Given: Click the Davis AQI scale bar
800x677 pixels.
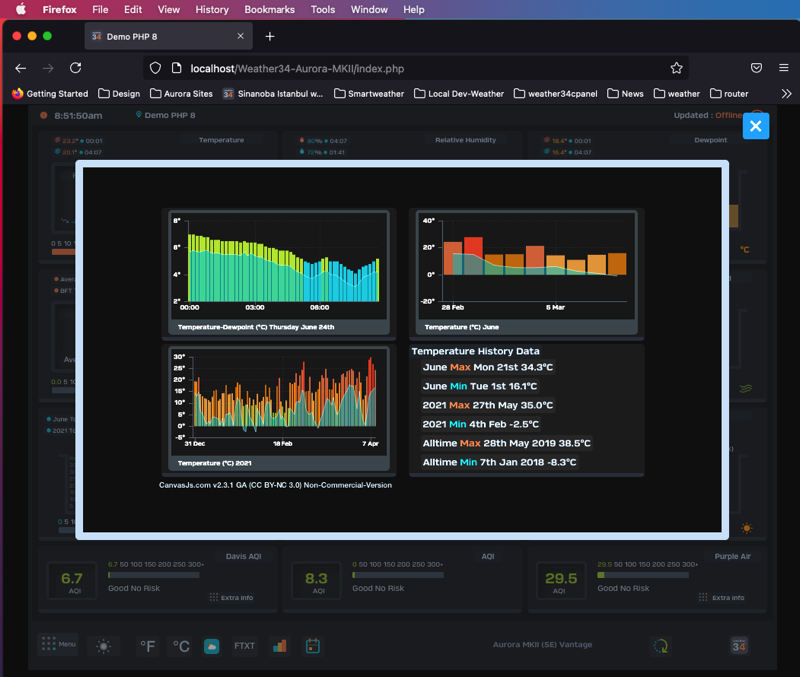Looking at the screenshot, I should 154,575.
